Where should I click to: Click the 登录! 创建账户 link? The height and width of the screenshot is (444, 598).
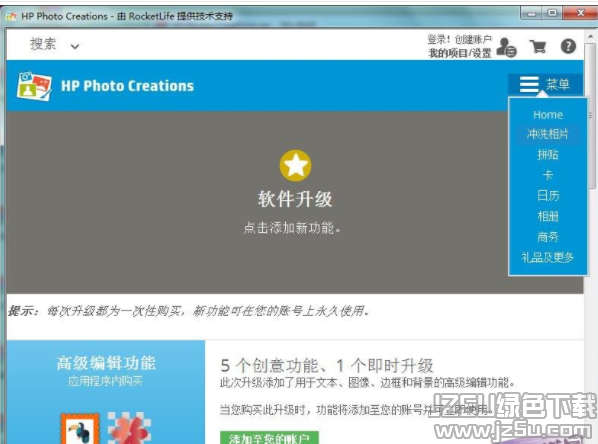coord(460,39)
